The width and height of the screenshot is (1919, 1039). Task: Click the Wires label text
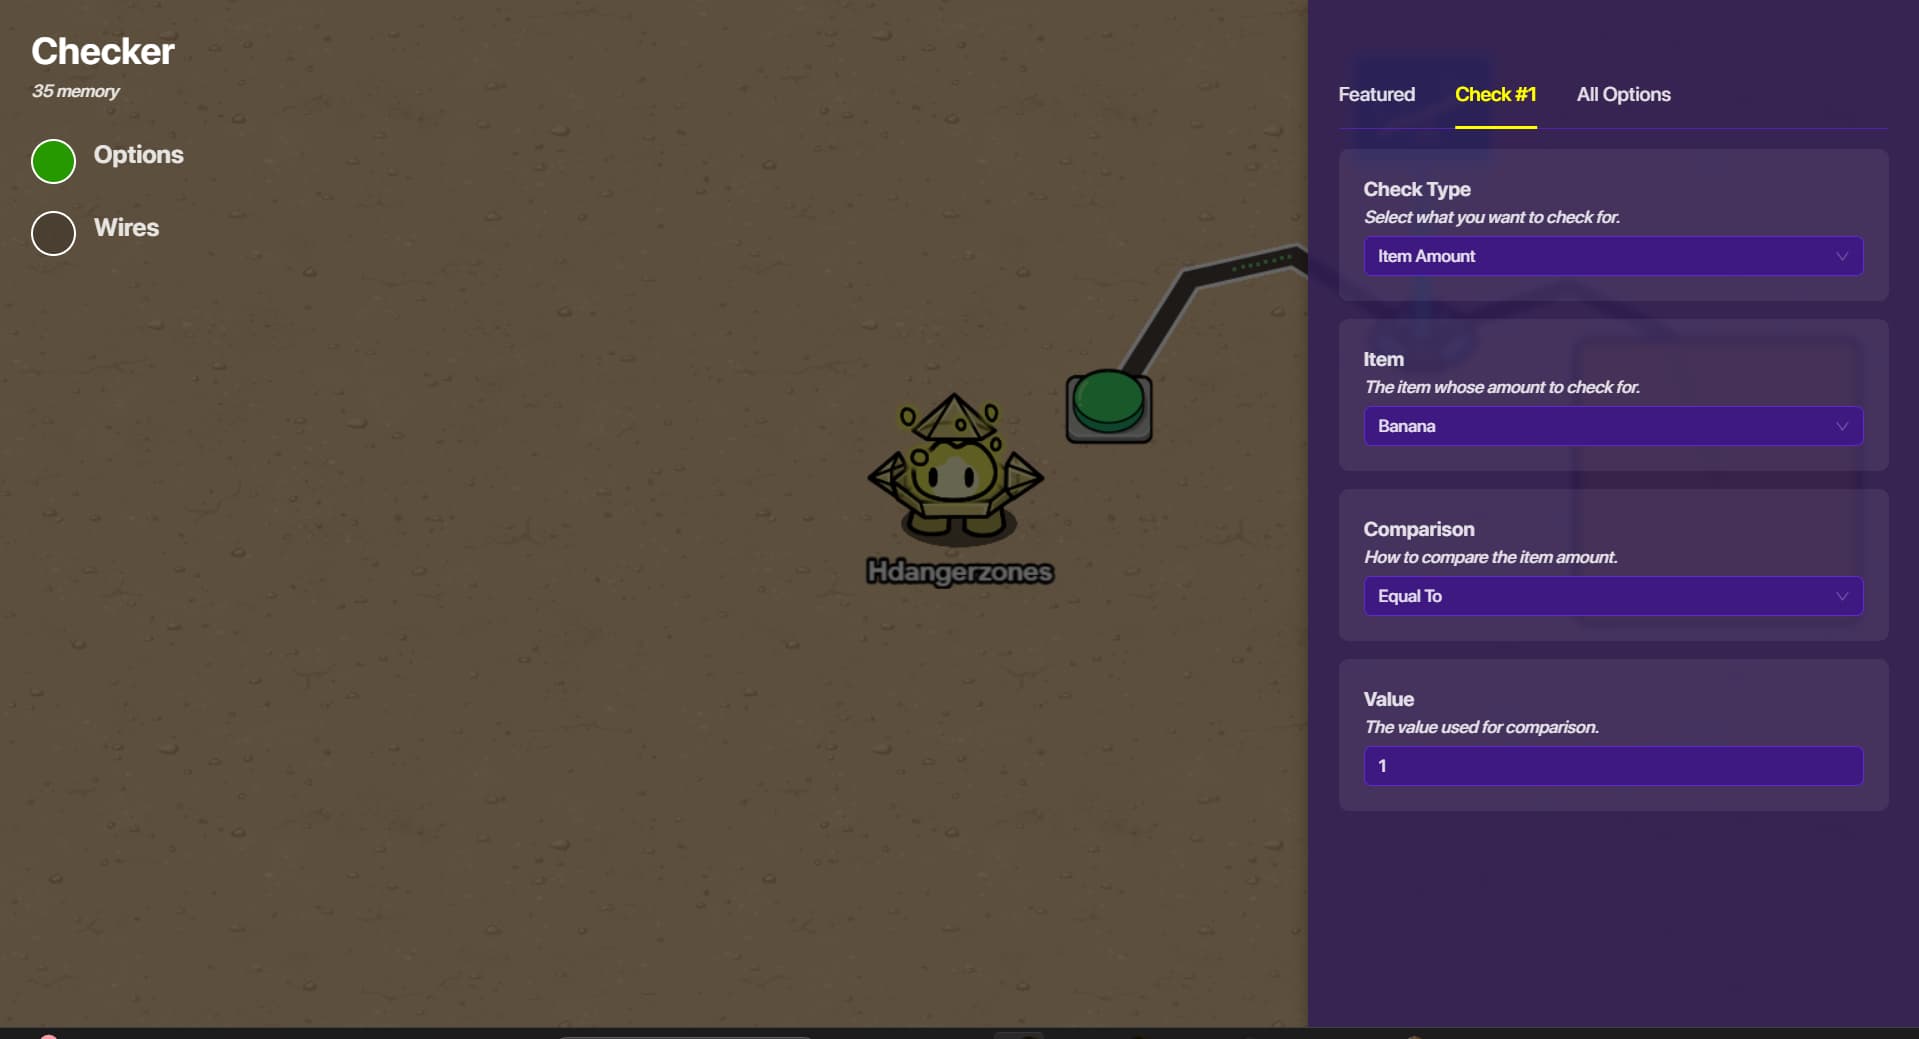[126, 228]
